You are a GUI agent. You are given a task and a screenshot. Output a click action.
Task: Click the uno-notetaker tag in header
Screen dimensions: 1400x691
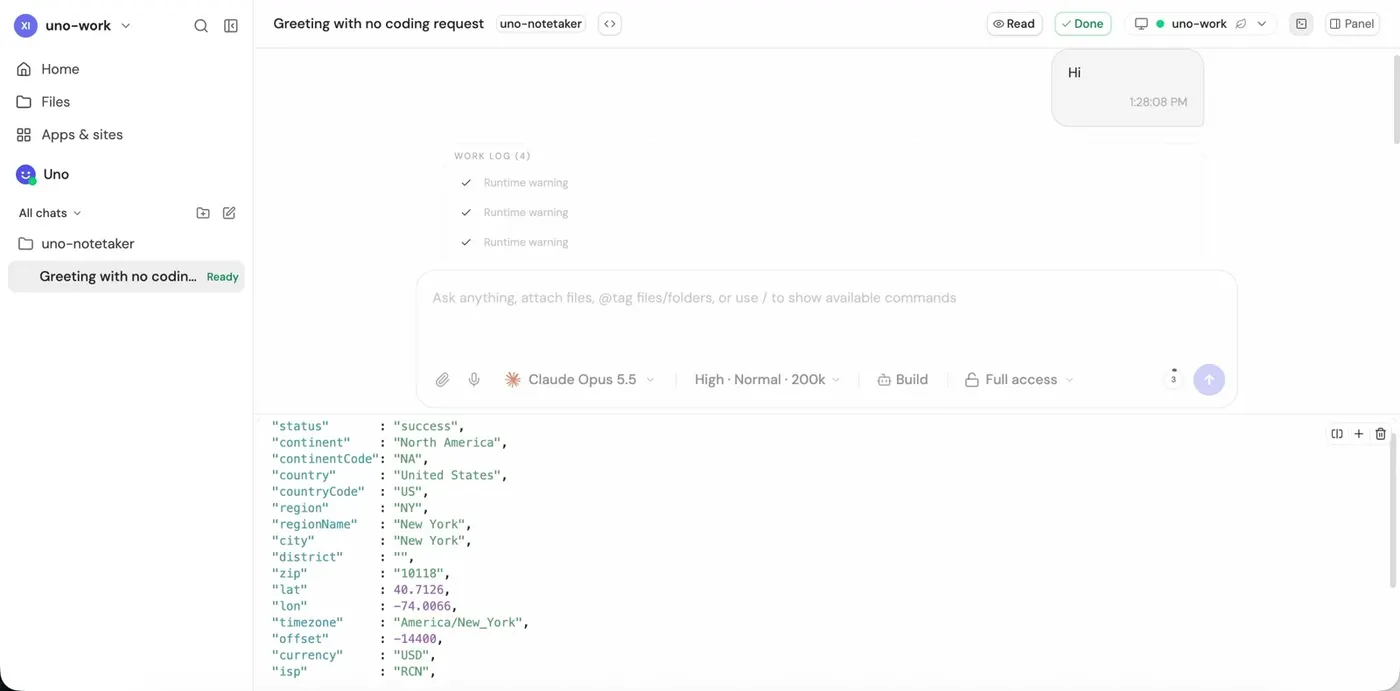tap(541, 24)
